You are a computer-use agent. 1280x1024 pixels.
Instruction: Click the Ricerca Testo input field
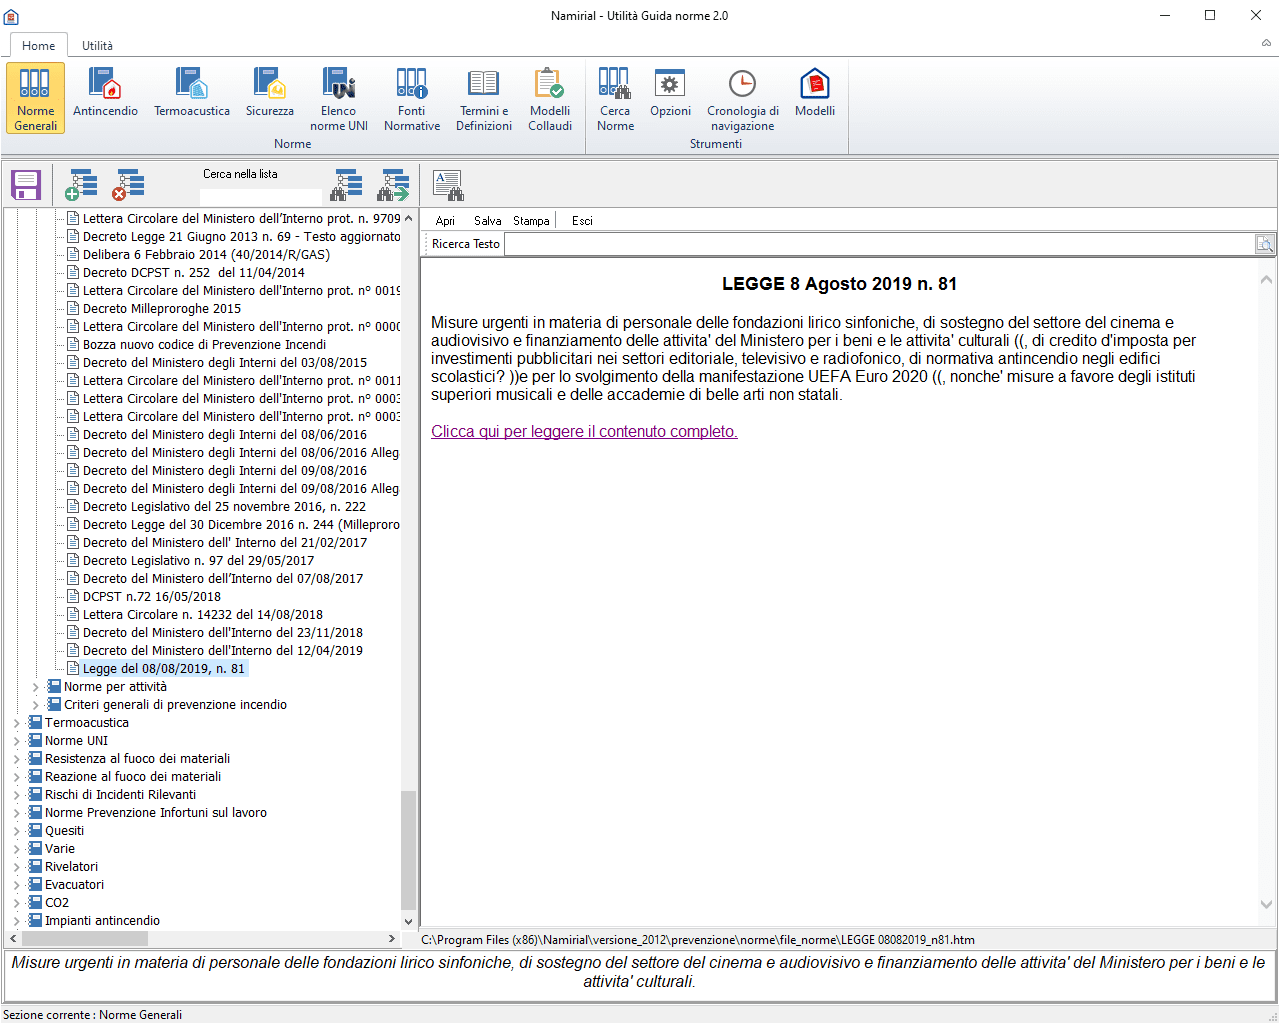click(880, 244)
